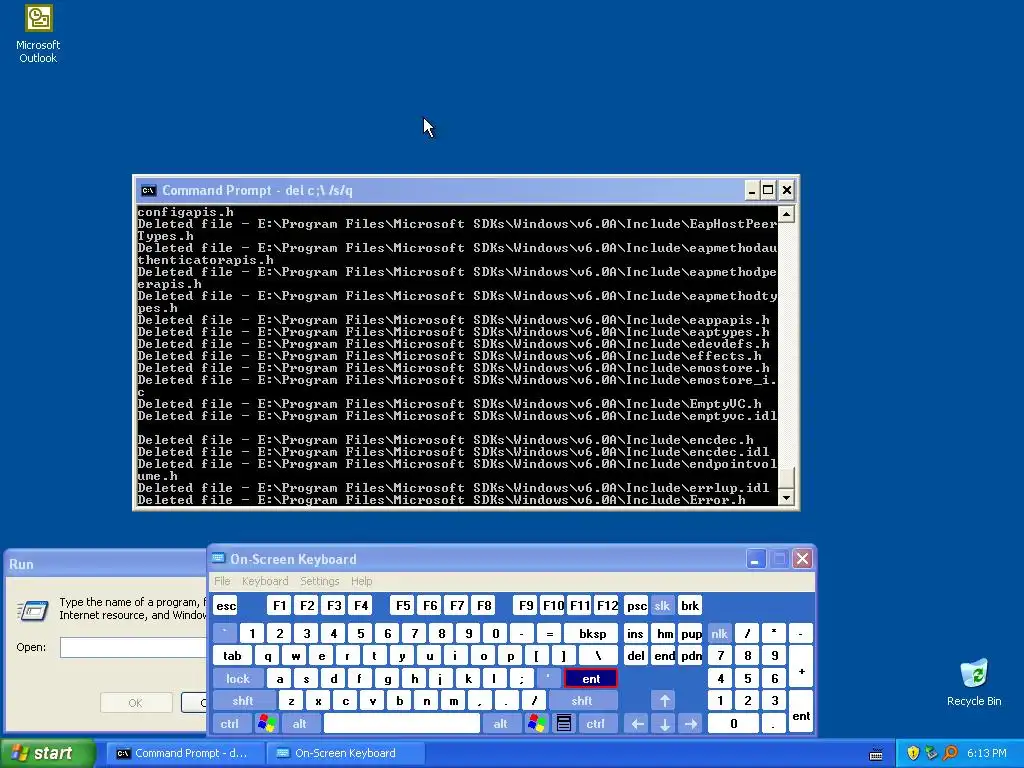The width and height of the screenshot is (1024, 768).
Task: Toggle the lock (caps lock) key
Action: pyautogui.click(x=238, y=679)
